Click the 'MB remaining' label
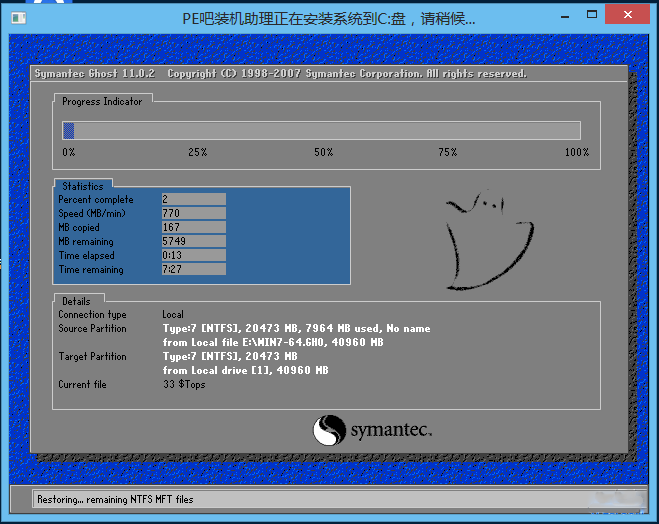The width and height of the screenshot is (659, 524). pos(86,242)
